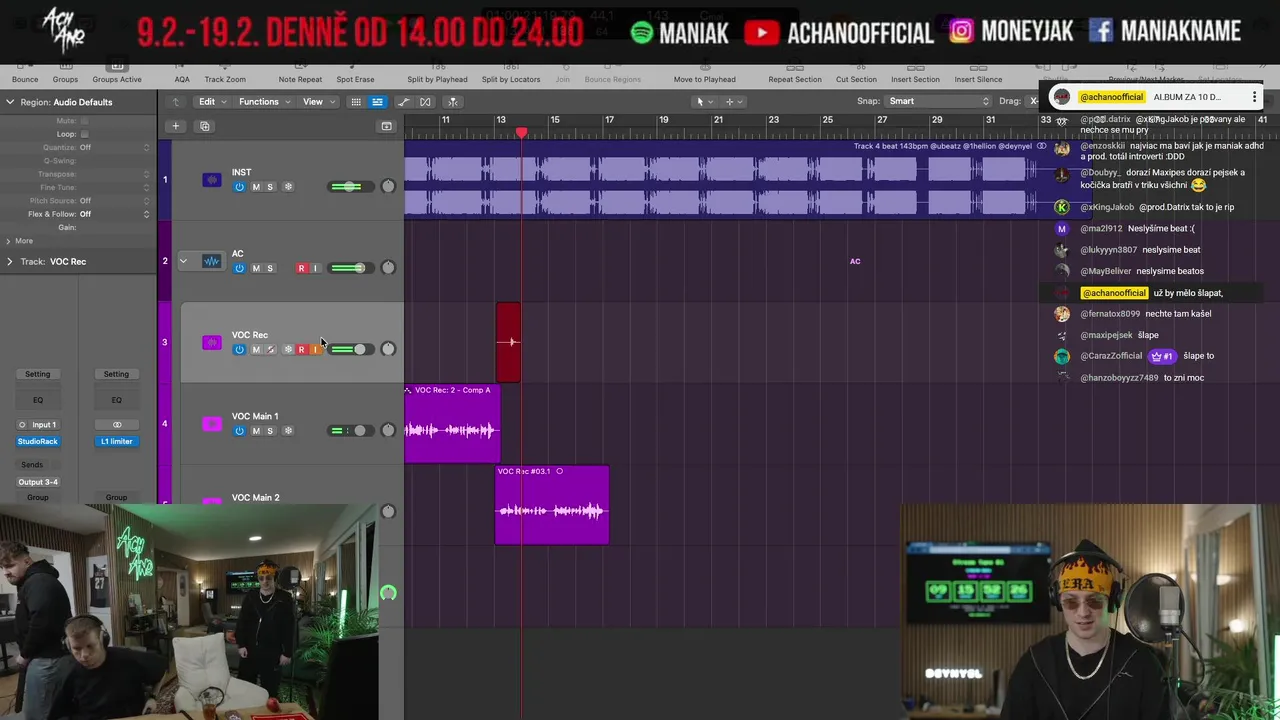Expand the More section in inspector
Viewport: 1280px width, 720px height.
8,241
